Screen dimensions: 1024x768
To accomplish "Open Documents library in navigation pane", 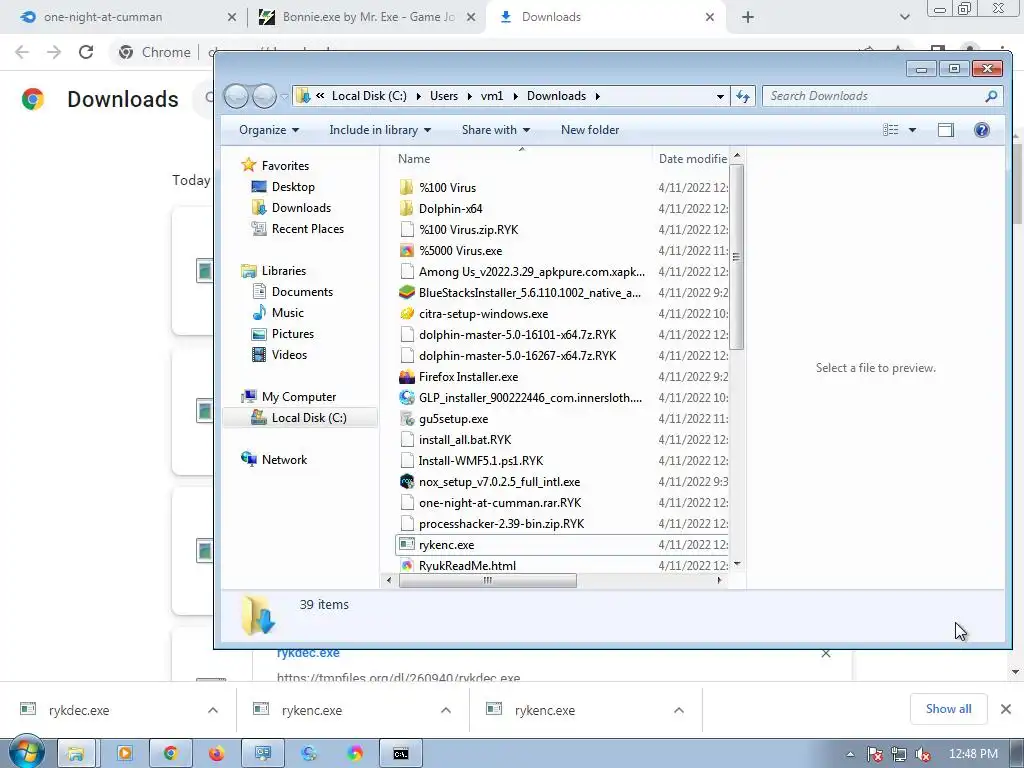I will click(x=302, y=292).
